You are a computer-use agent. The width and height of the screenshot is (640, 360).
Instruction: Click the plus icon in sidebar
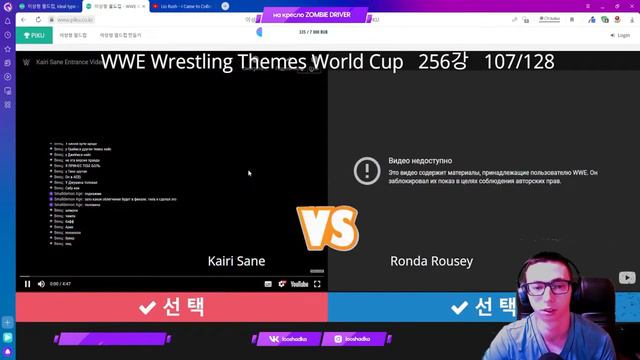point(7,322)
